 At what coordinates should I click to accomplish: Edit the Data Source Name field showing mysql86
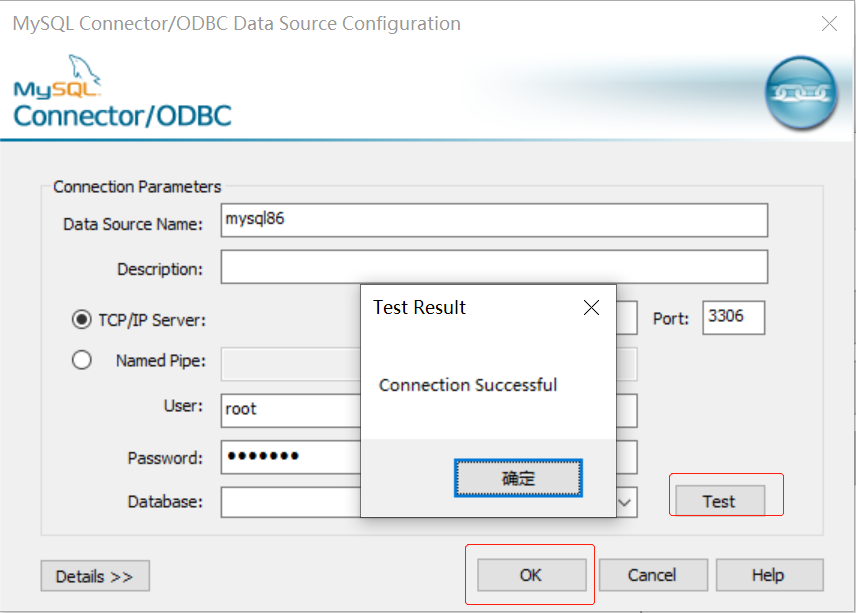tap(494, 220)
